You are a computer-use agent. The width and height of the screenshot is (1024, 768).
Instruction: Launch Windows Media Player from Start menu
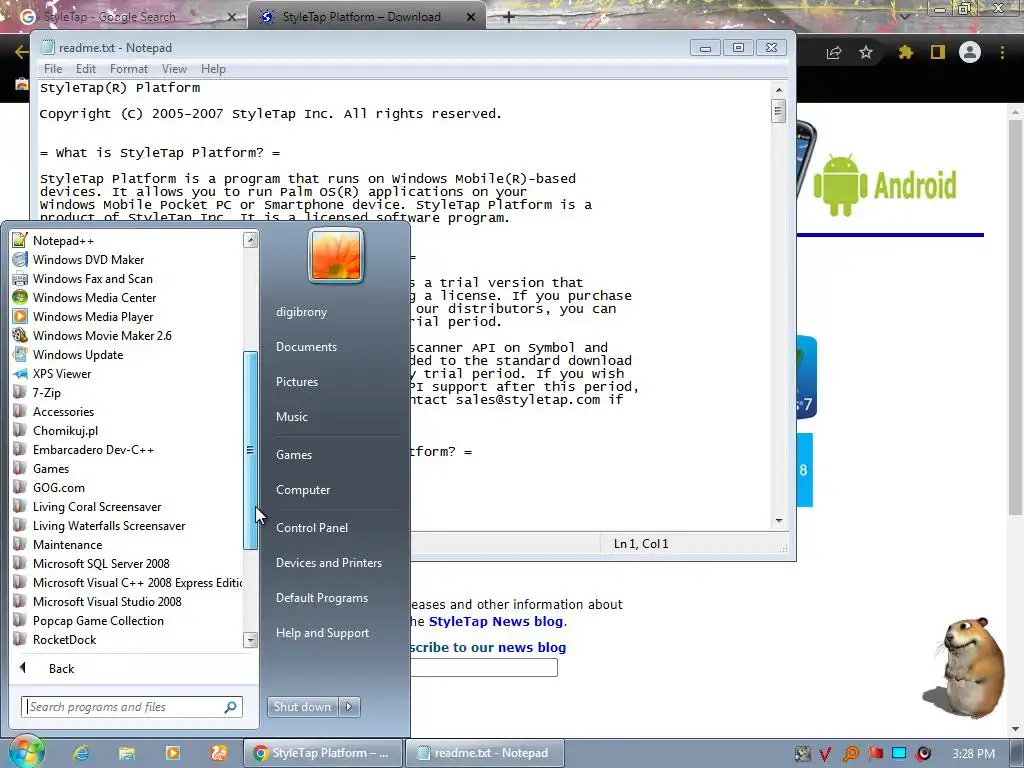pyautogui.click(x=93, y=316)
